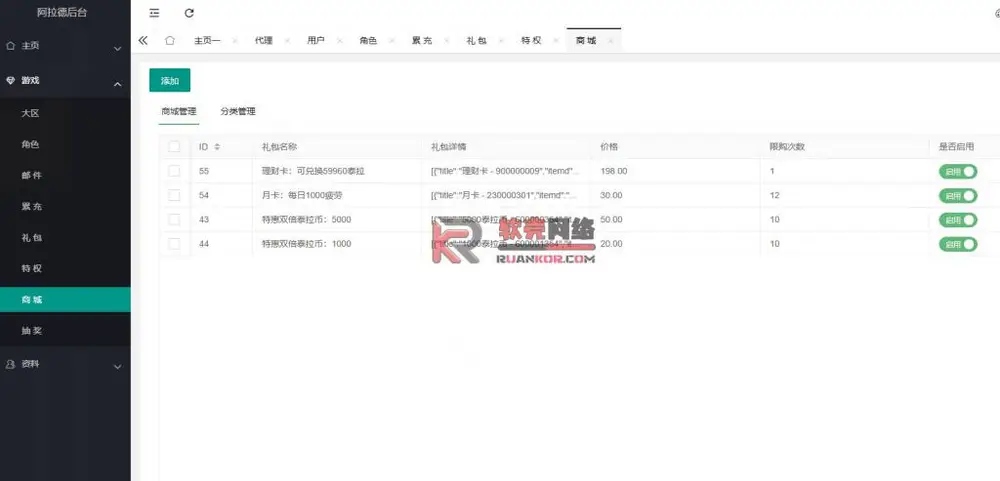1000x481 pixels.
Task: Toggle the 启用 switch for 理财卡 row
Action: (957, 171)
